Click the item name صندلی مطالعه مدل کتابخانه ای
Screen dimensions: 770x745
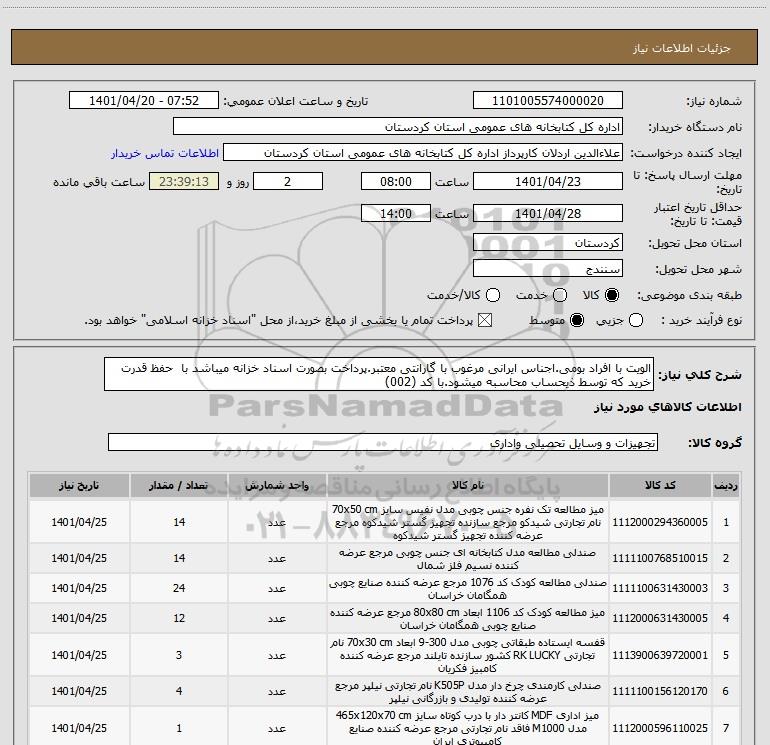468,558
